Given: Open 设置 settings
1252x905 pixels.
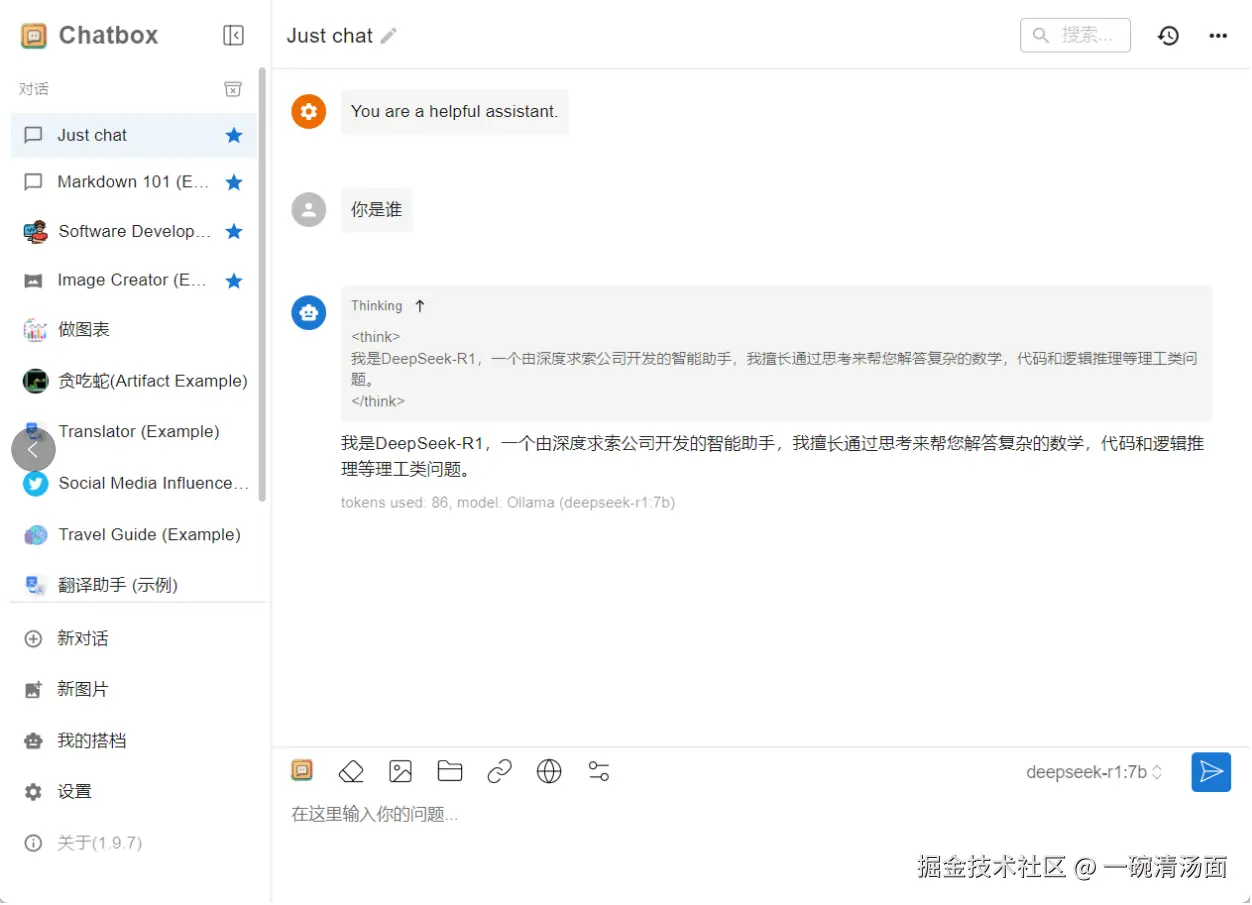Looking at the screenshot, I should tap(134, 792).
